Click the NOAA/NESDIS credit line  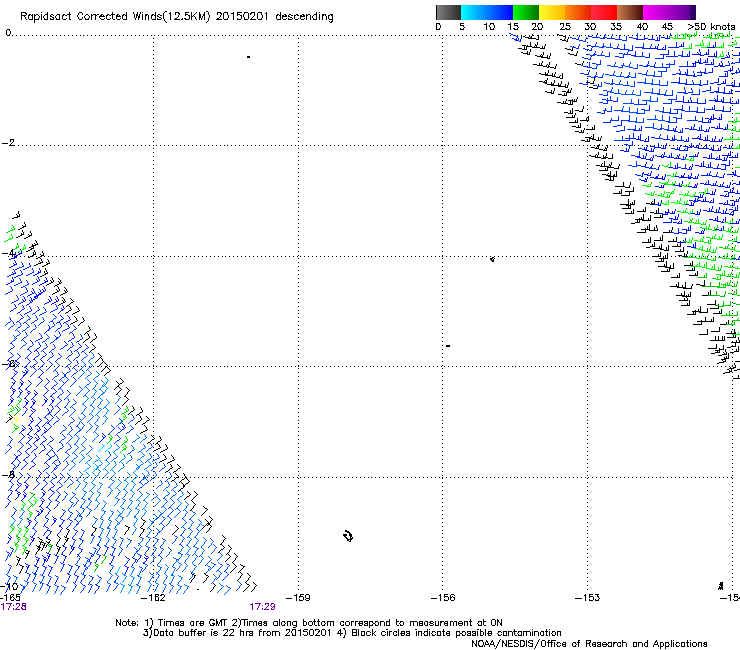pos(589,644)
